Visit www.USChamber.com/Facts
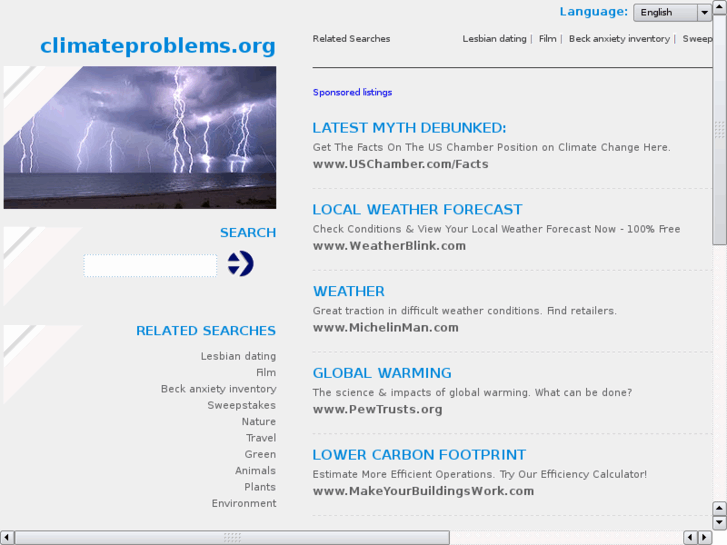 pyautogui.click(x=401, y=164)
